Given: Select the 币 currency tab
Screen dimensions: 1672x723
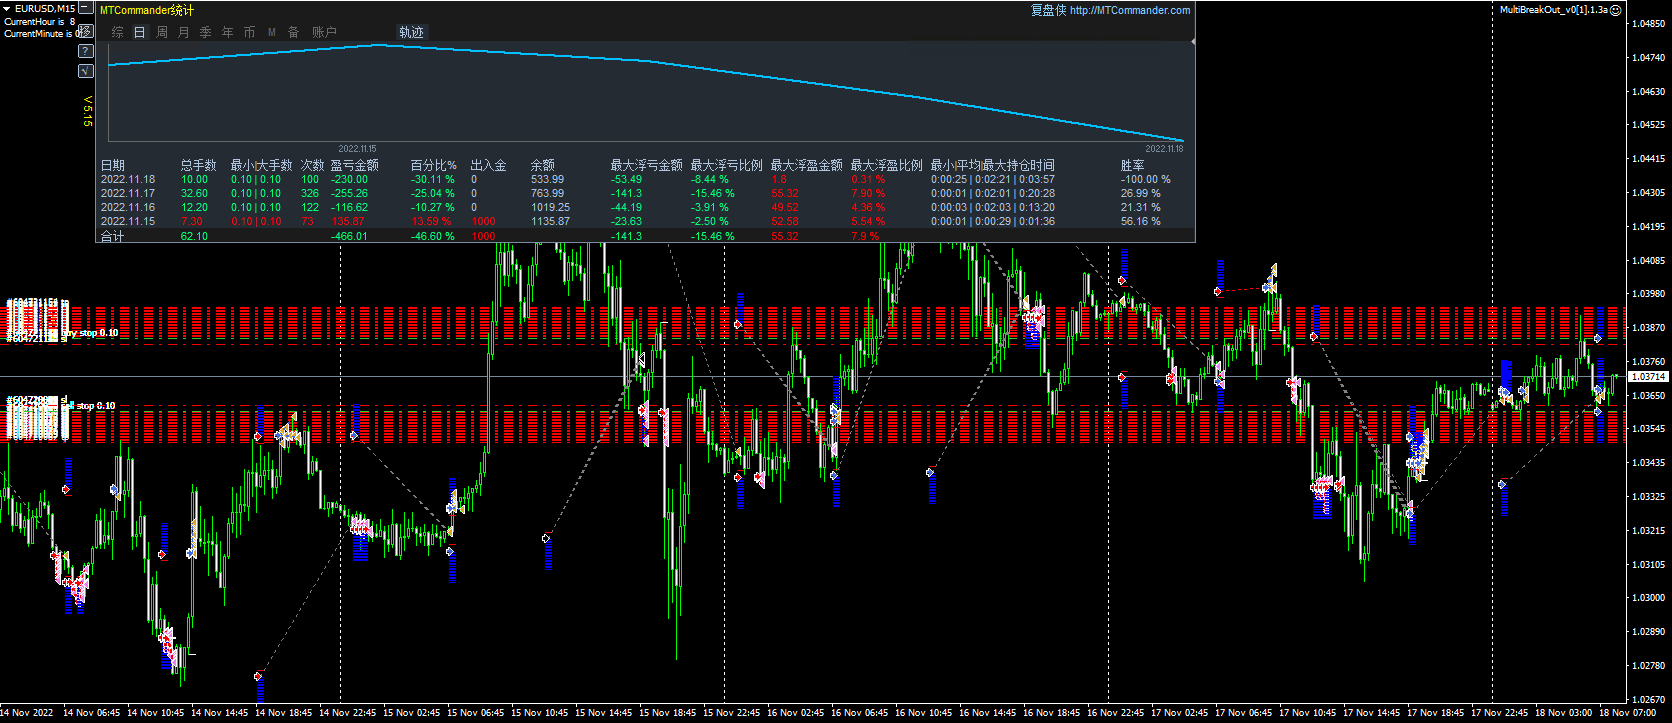Looking at the screenshot, I should (250, 32).
